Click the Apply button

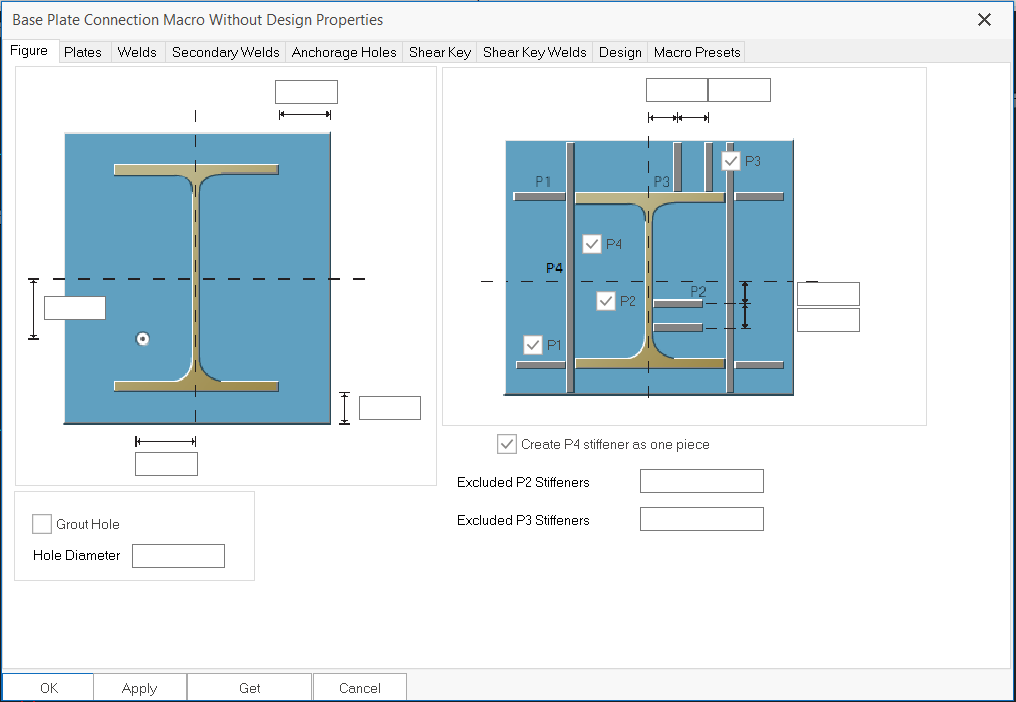click(140, 688)
